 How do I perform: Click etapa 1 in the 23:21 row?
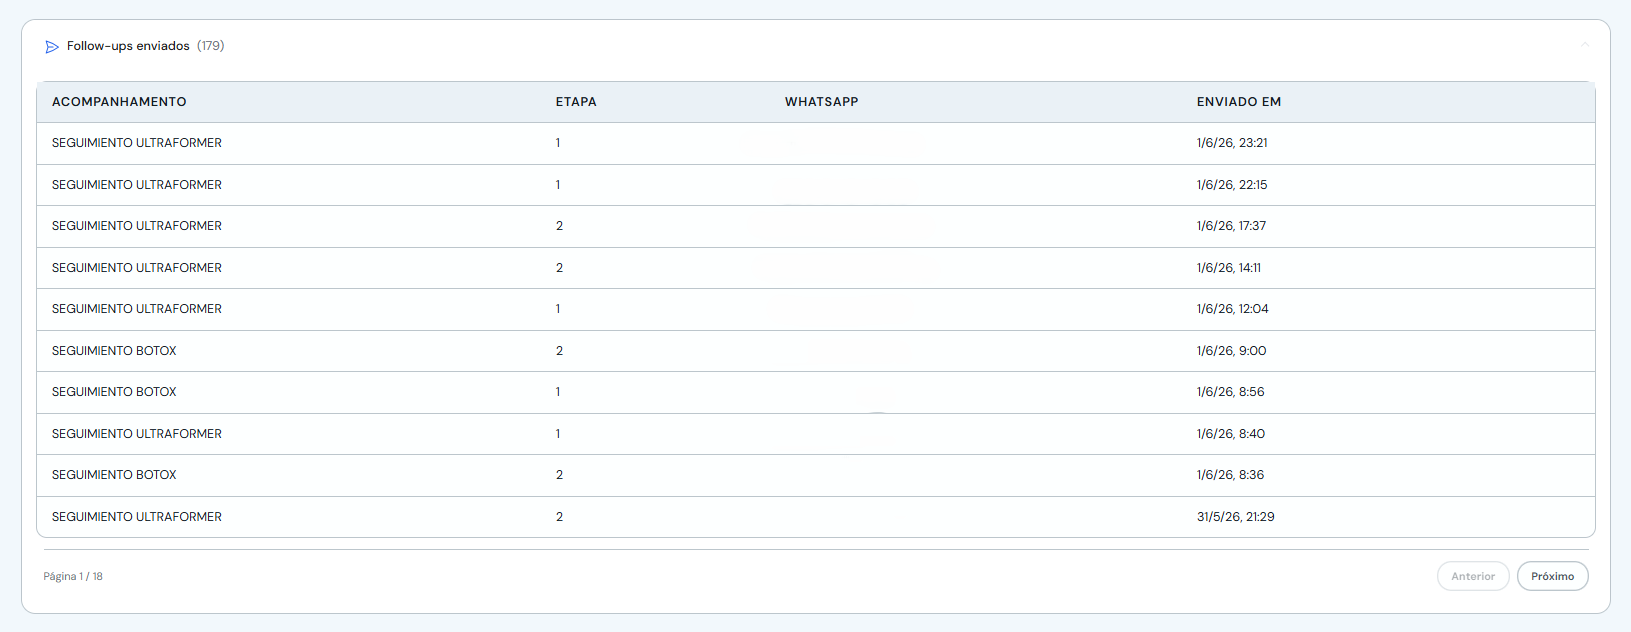558,143
